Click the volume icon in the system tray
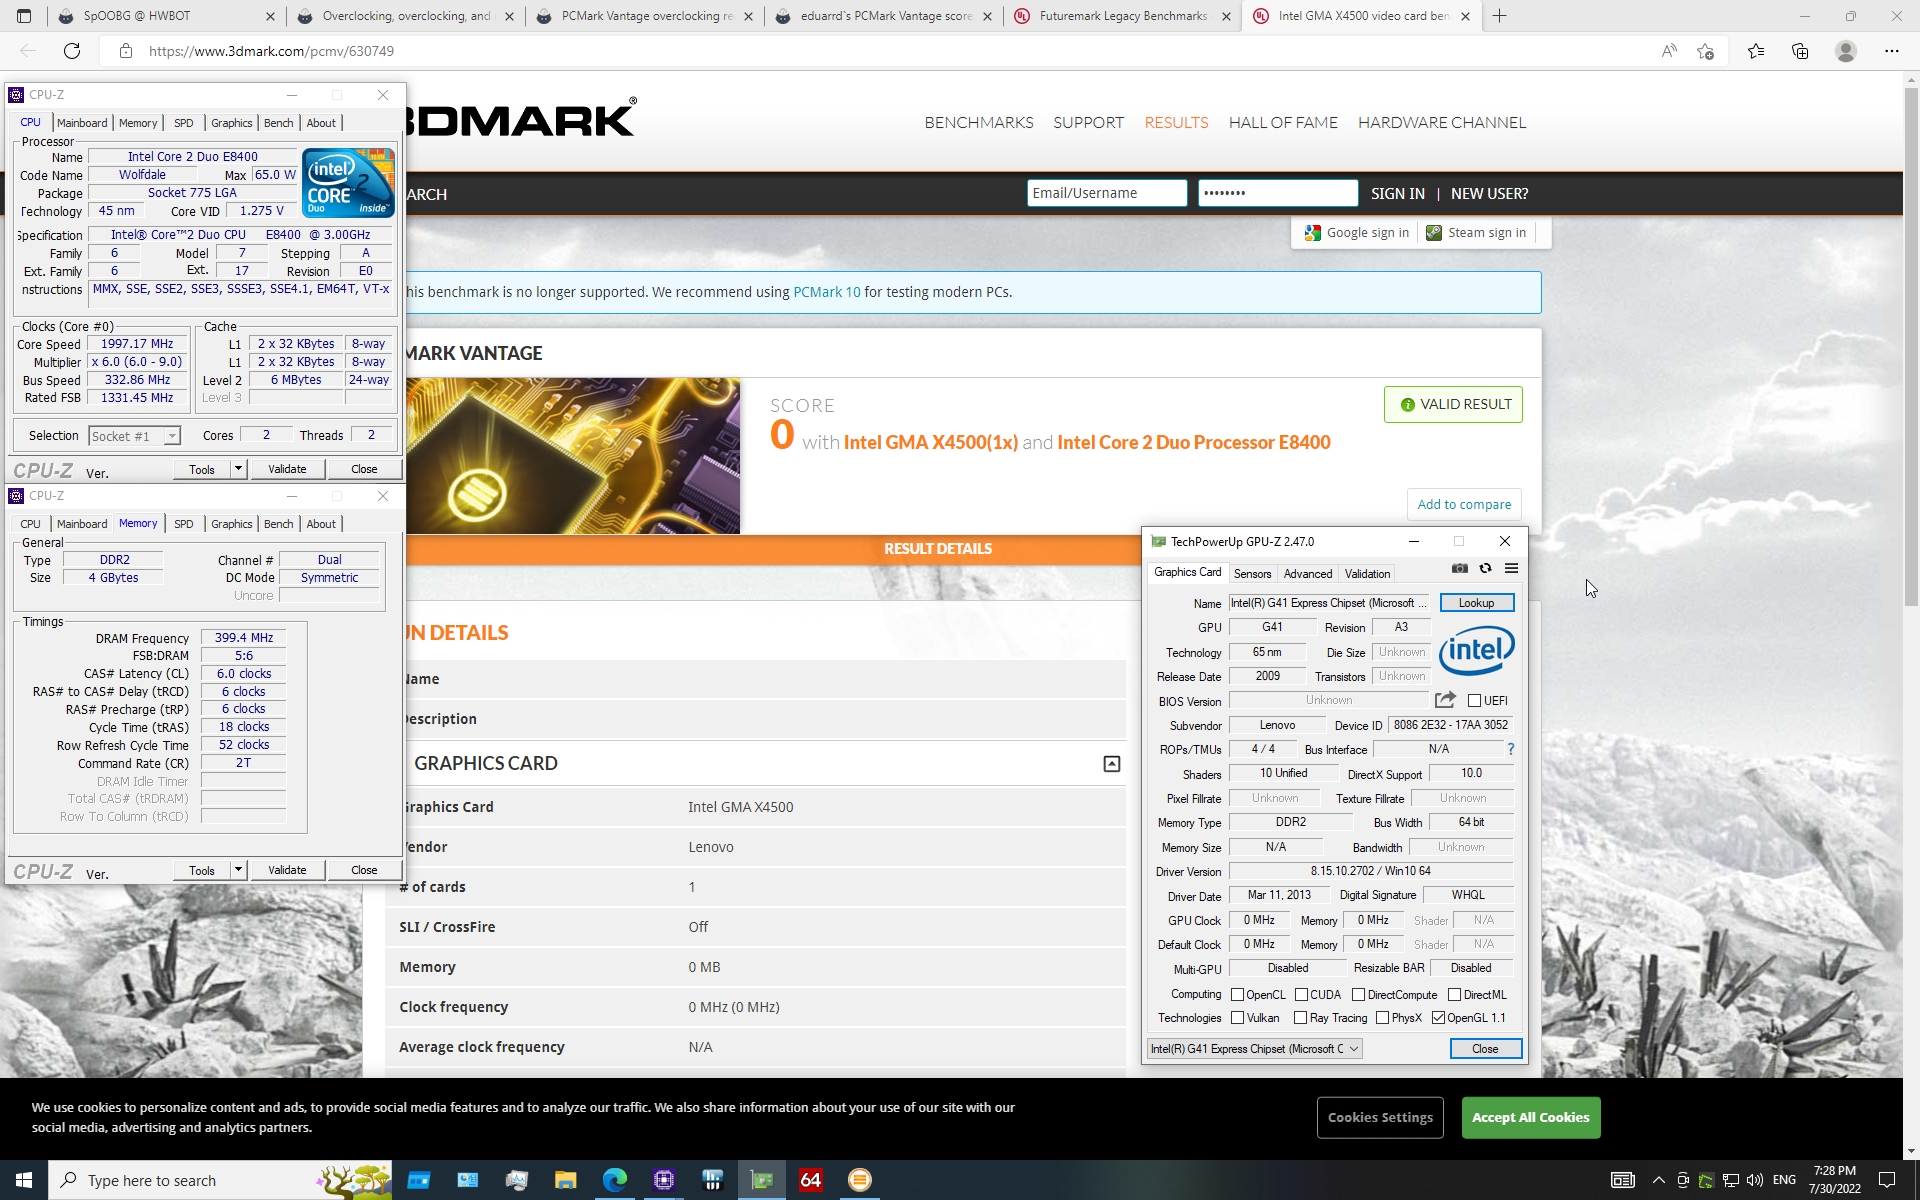Screen dimensions: 1920x1200 [x=1755, y=1180]
